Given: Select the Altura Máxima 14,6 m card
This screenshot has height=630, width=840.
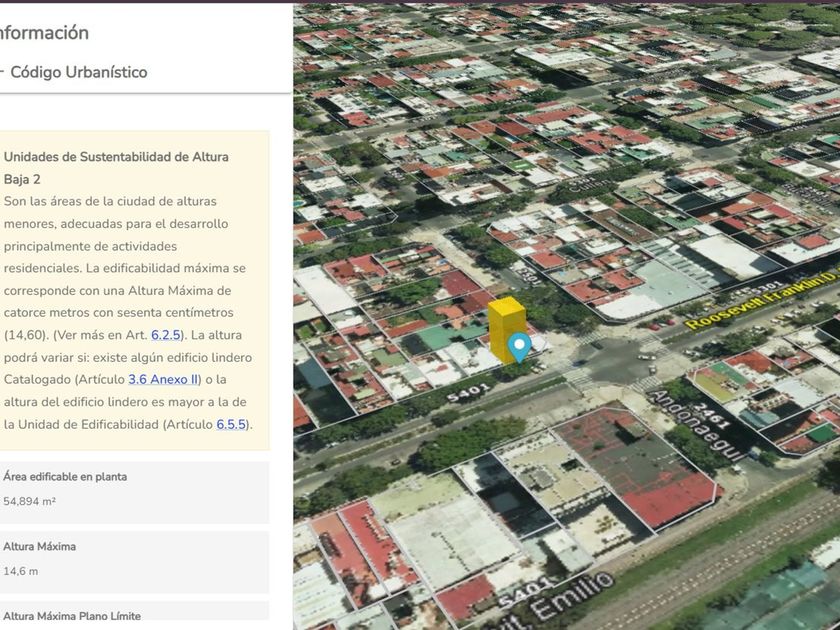Looking at the screenshot, I should (x=134, y=560).
